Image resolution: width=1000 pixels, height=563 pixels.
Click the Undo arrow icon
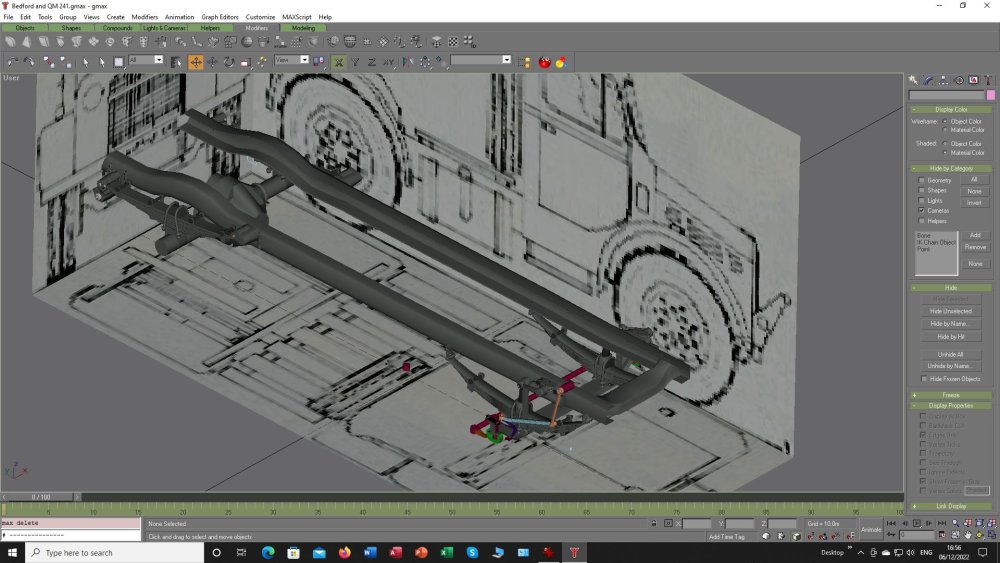coord(12,62)
